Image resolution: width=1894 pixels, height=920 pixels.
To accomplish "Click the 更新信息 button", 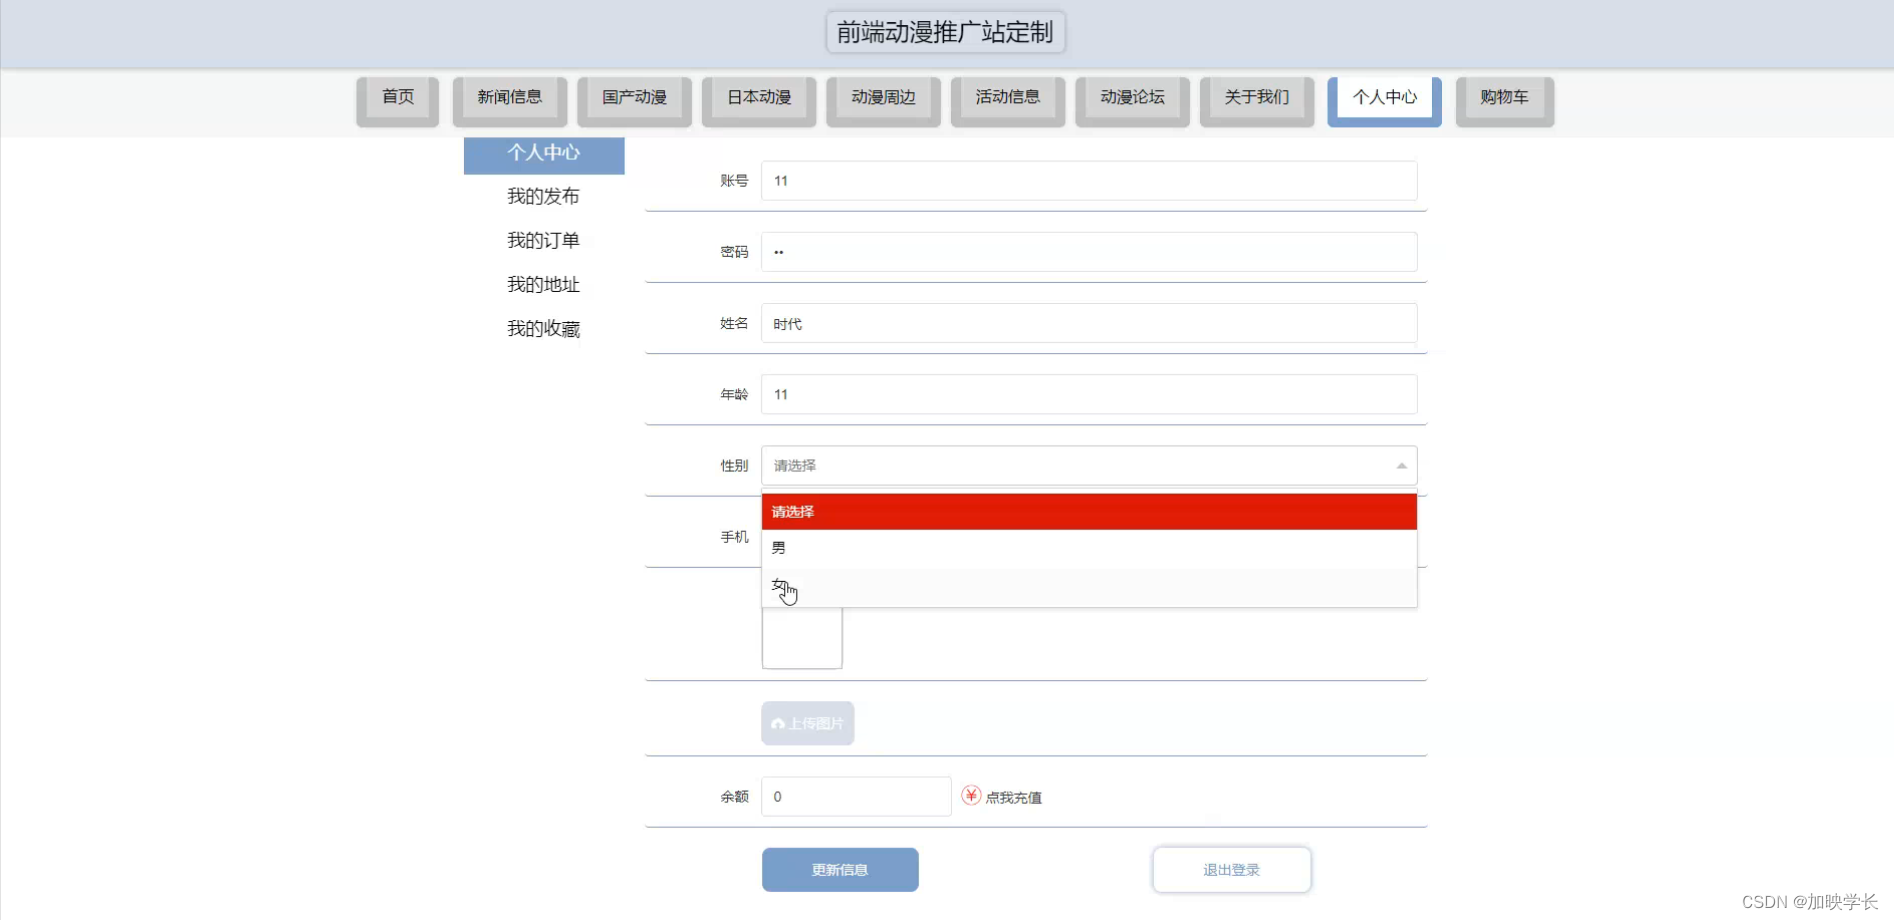I will pyautogui.click(x=839, y=869).
